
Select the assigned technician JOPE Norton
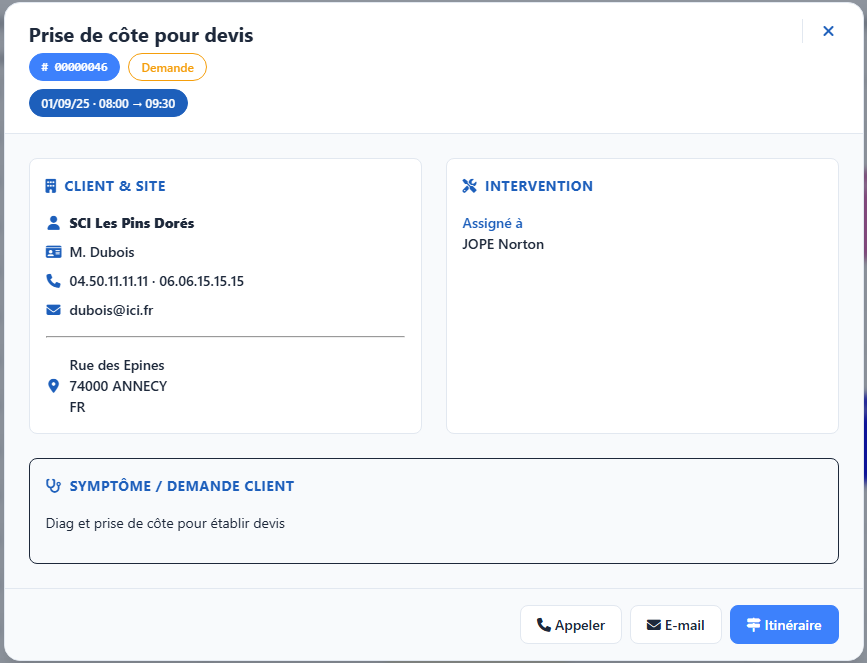click(504, 244)
